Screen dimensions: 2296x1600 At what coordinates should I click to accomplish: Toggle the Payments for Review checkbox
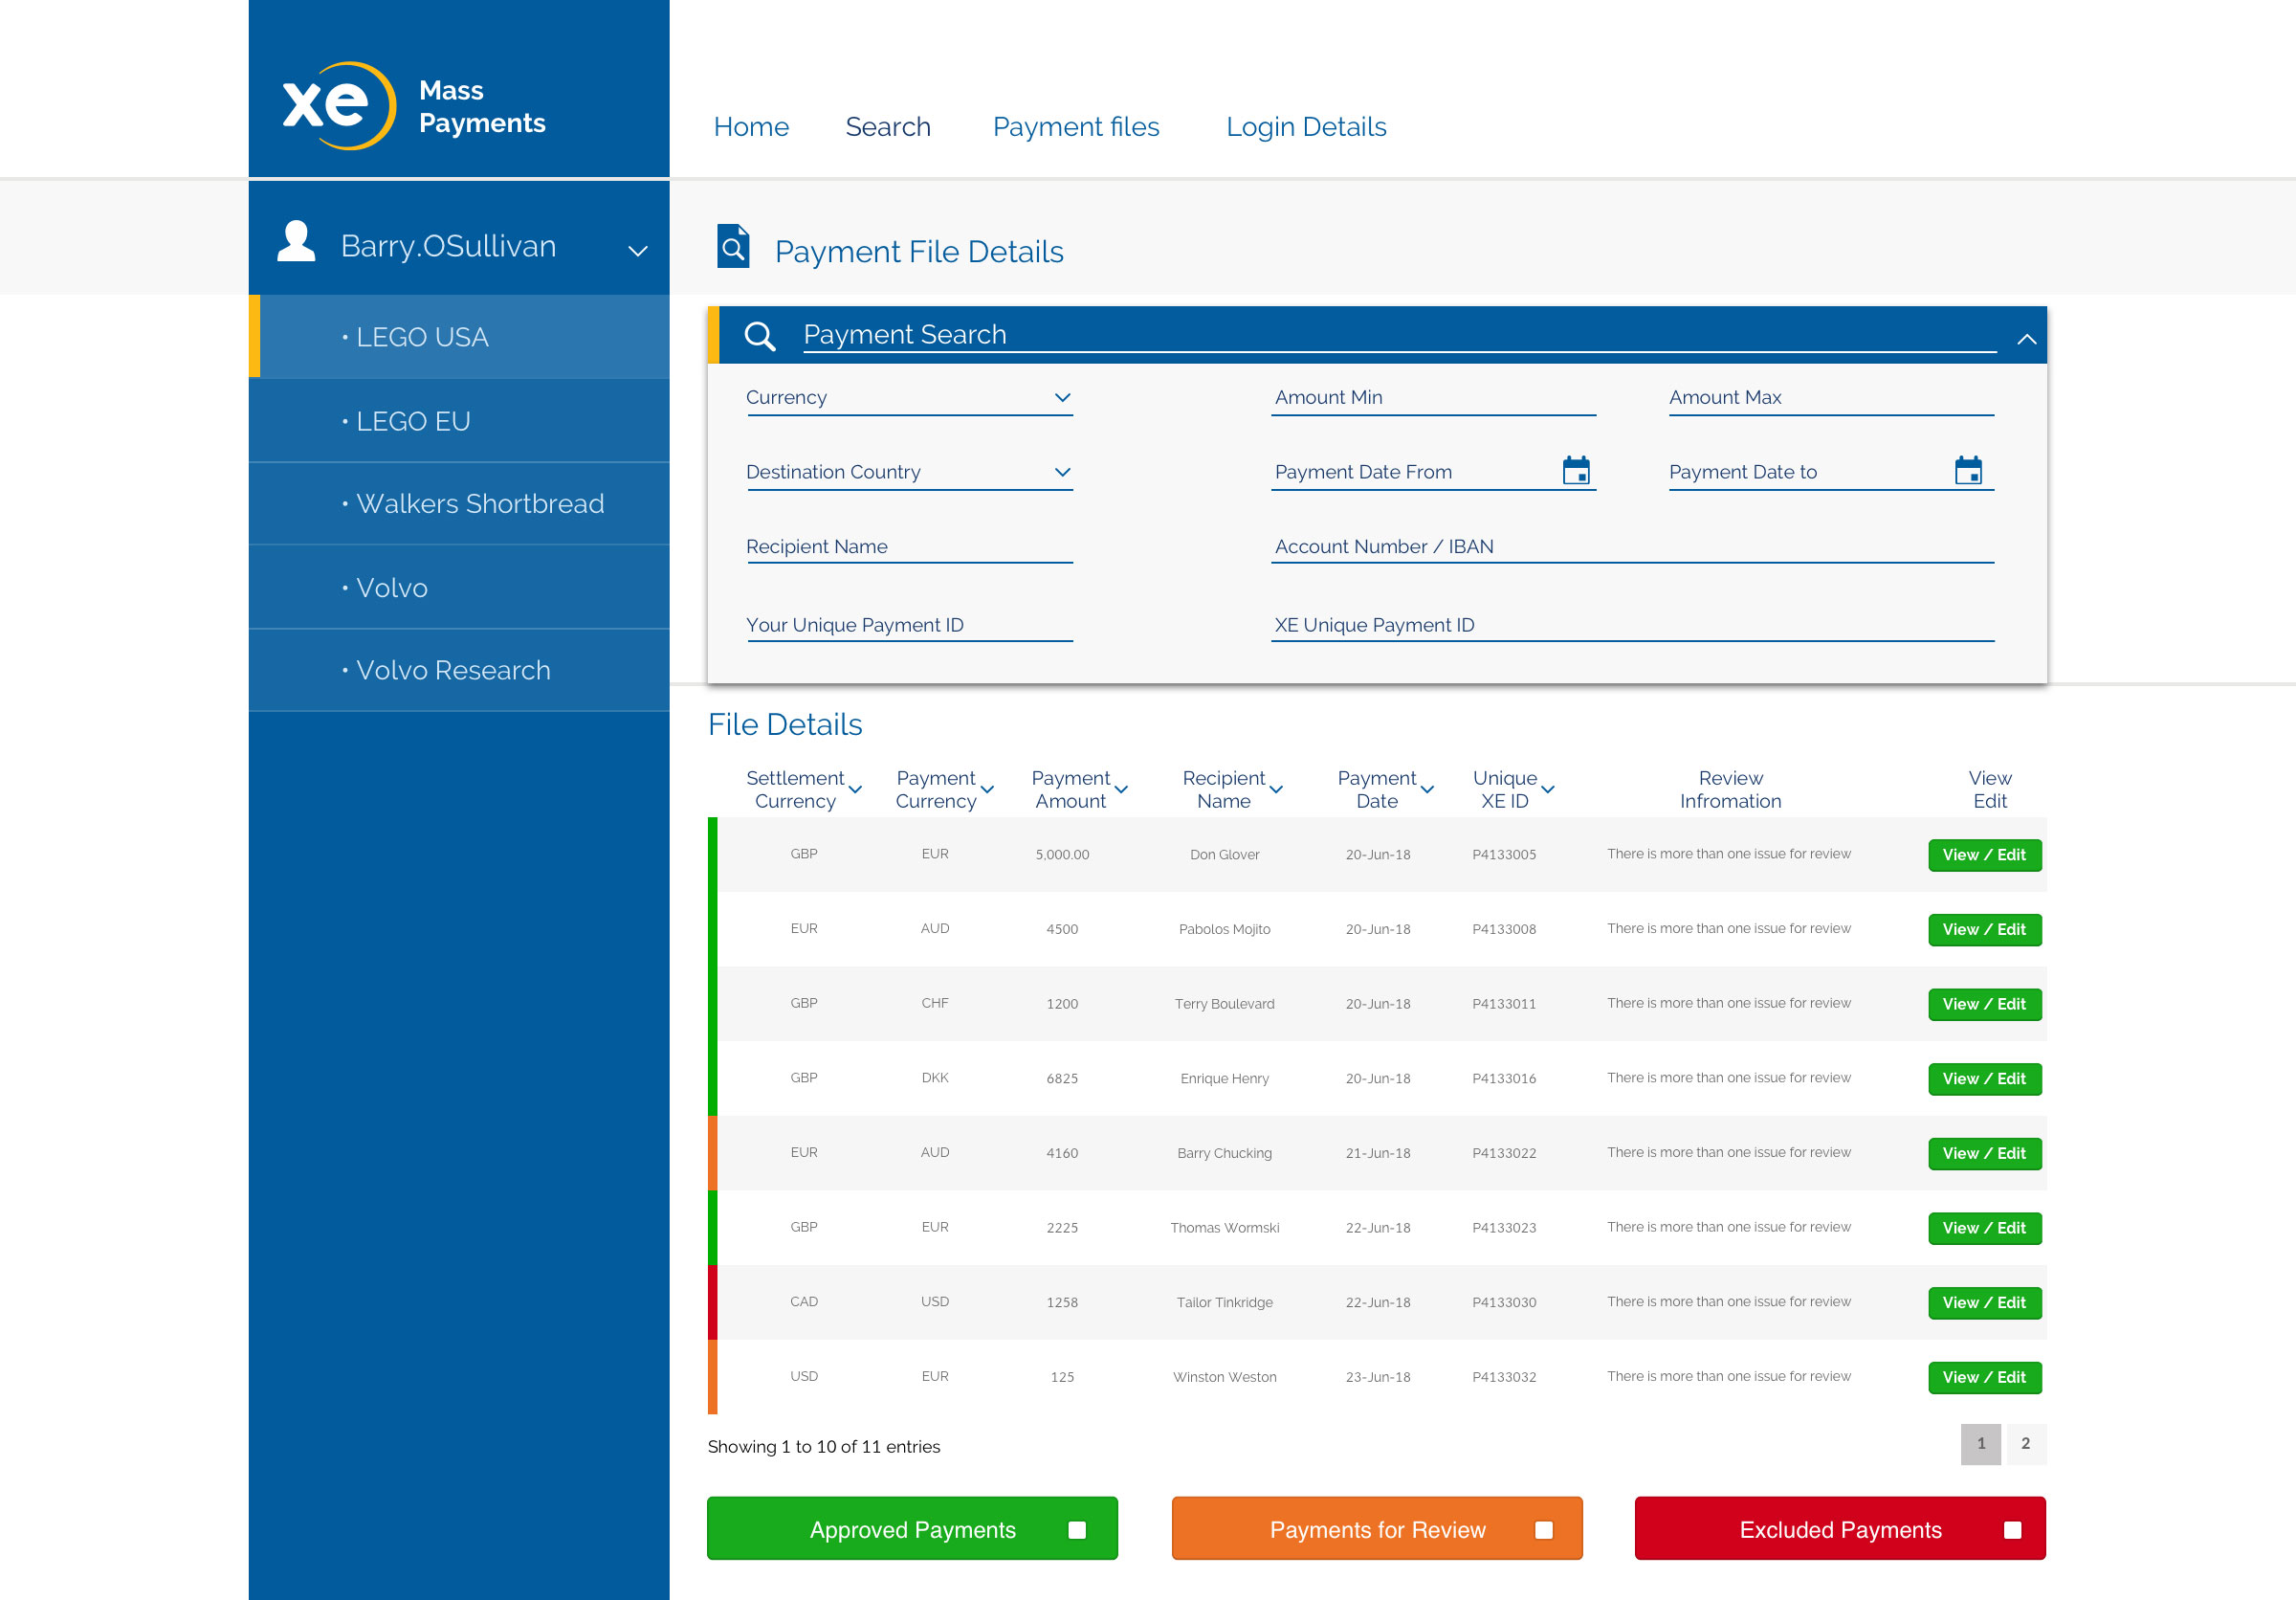point(1543,1530)
